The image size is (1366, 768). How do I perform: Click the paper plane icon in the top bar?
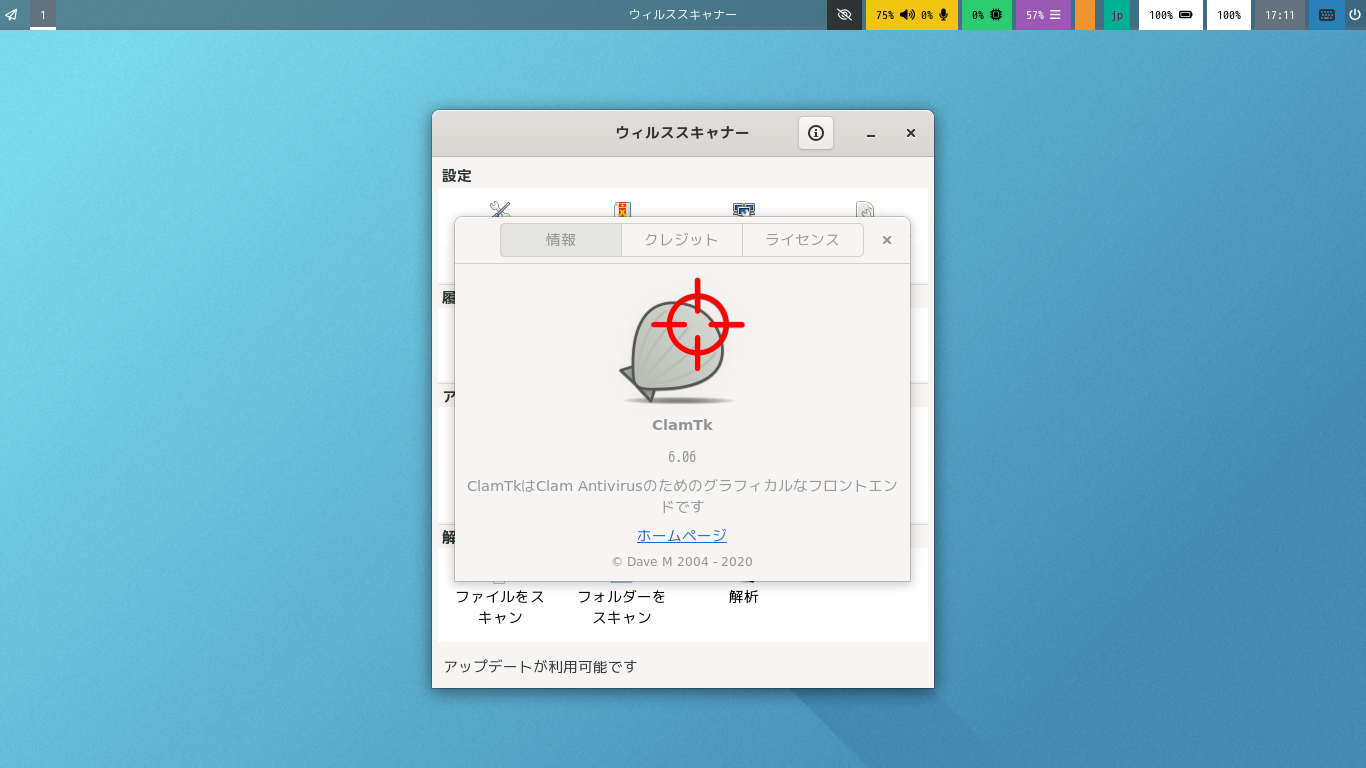[x=12, y=15]
